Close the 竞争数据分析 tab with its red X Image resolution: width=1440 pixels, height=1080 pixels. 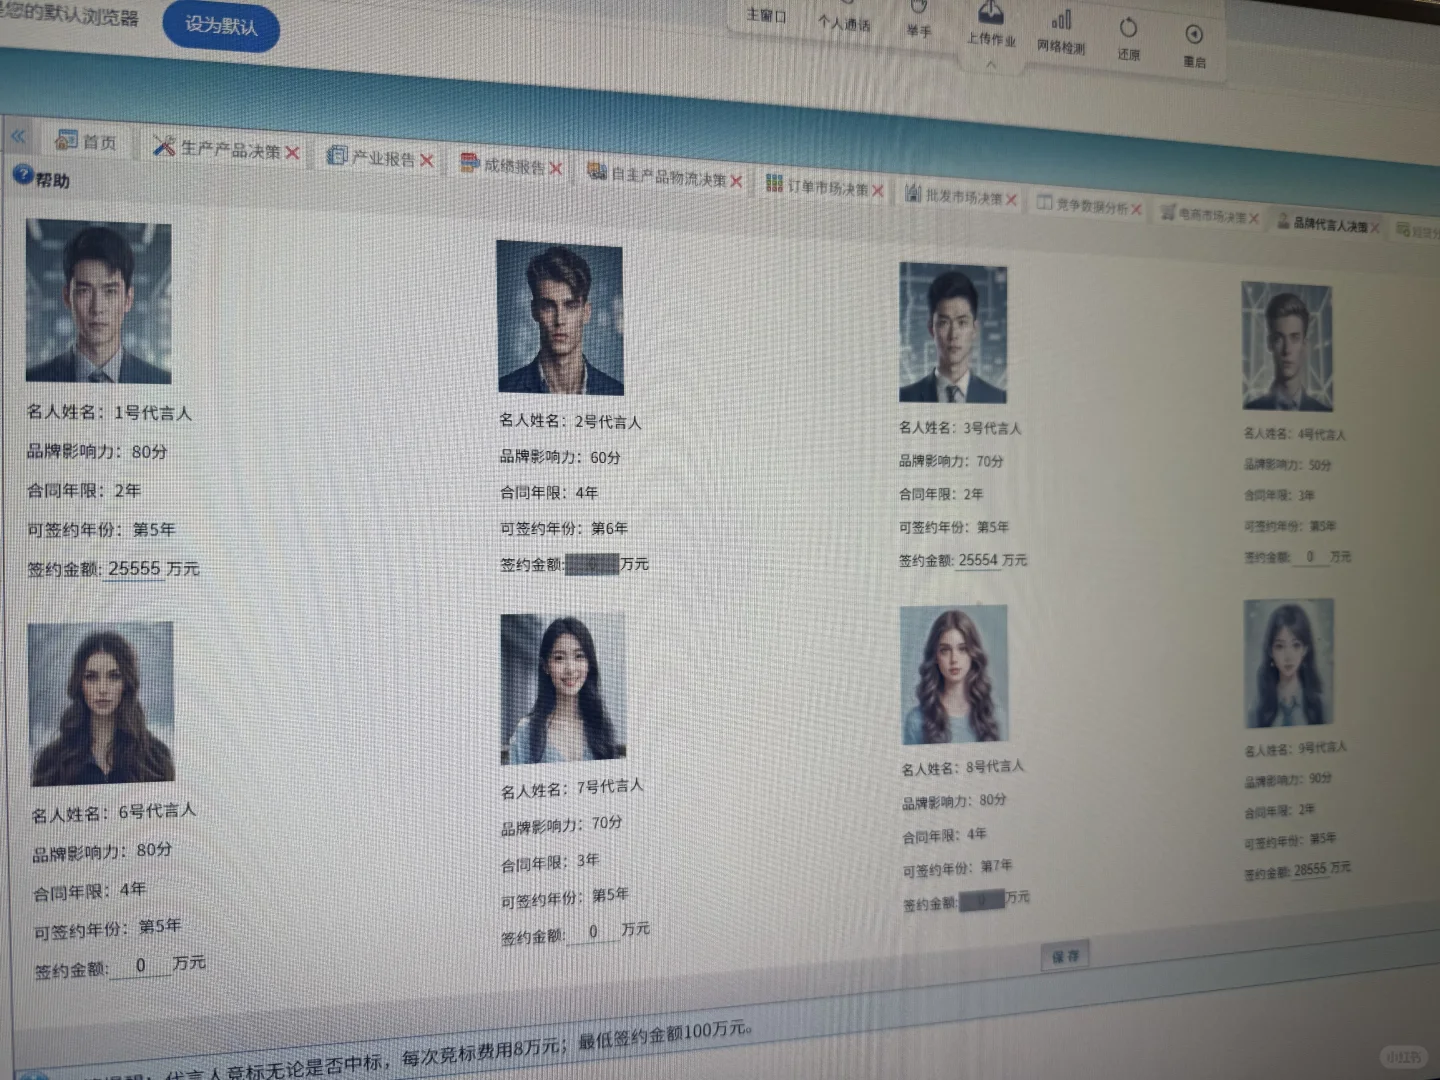(x=1137, y=209)
